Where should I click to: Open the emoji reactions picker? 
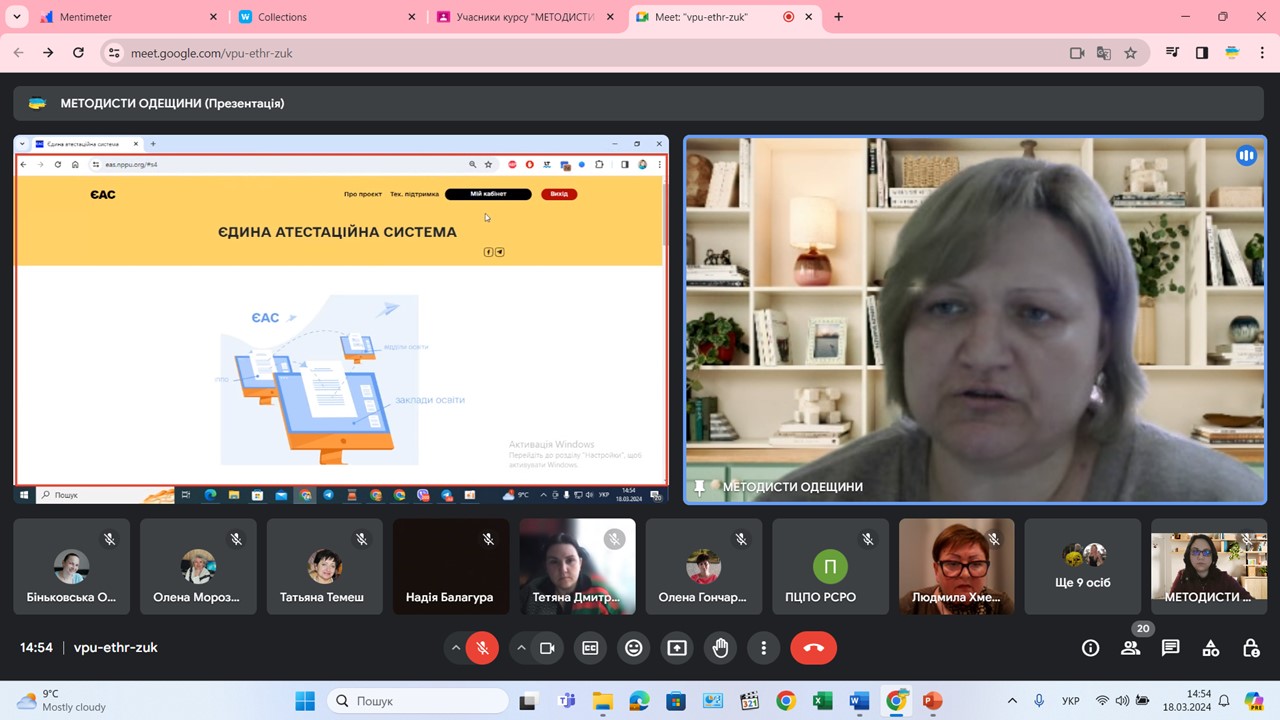[634, 648]
